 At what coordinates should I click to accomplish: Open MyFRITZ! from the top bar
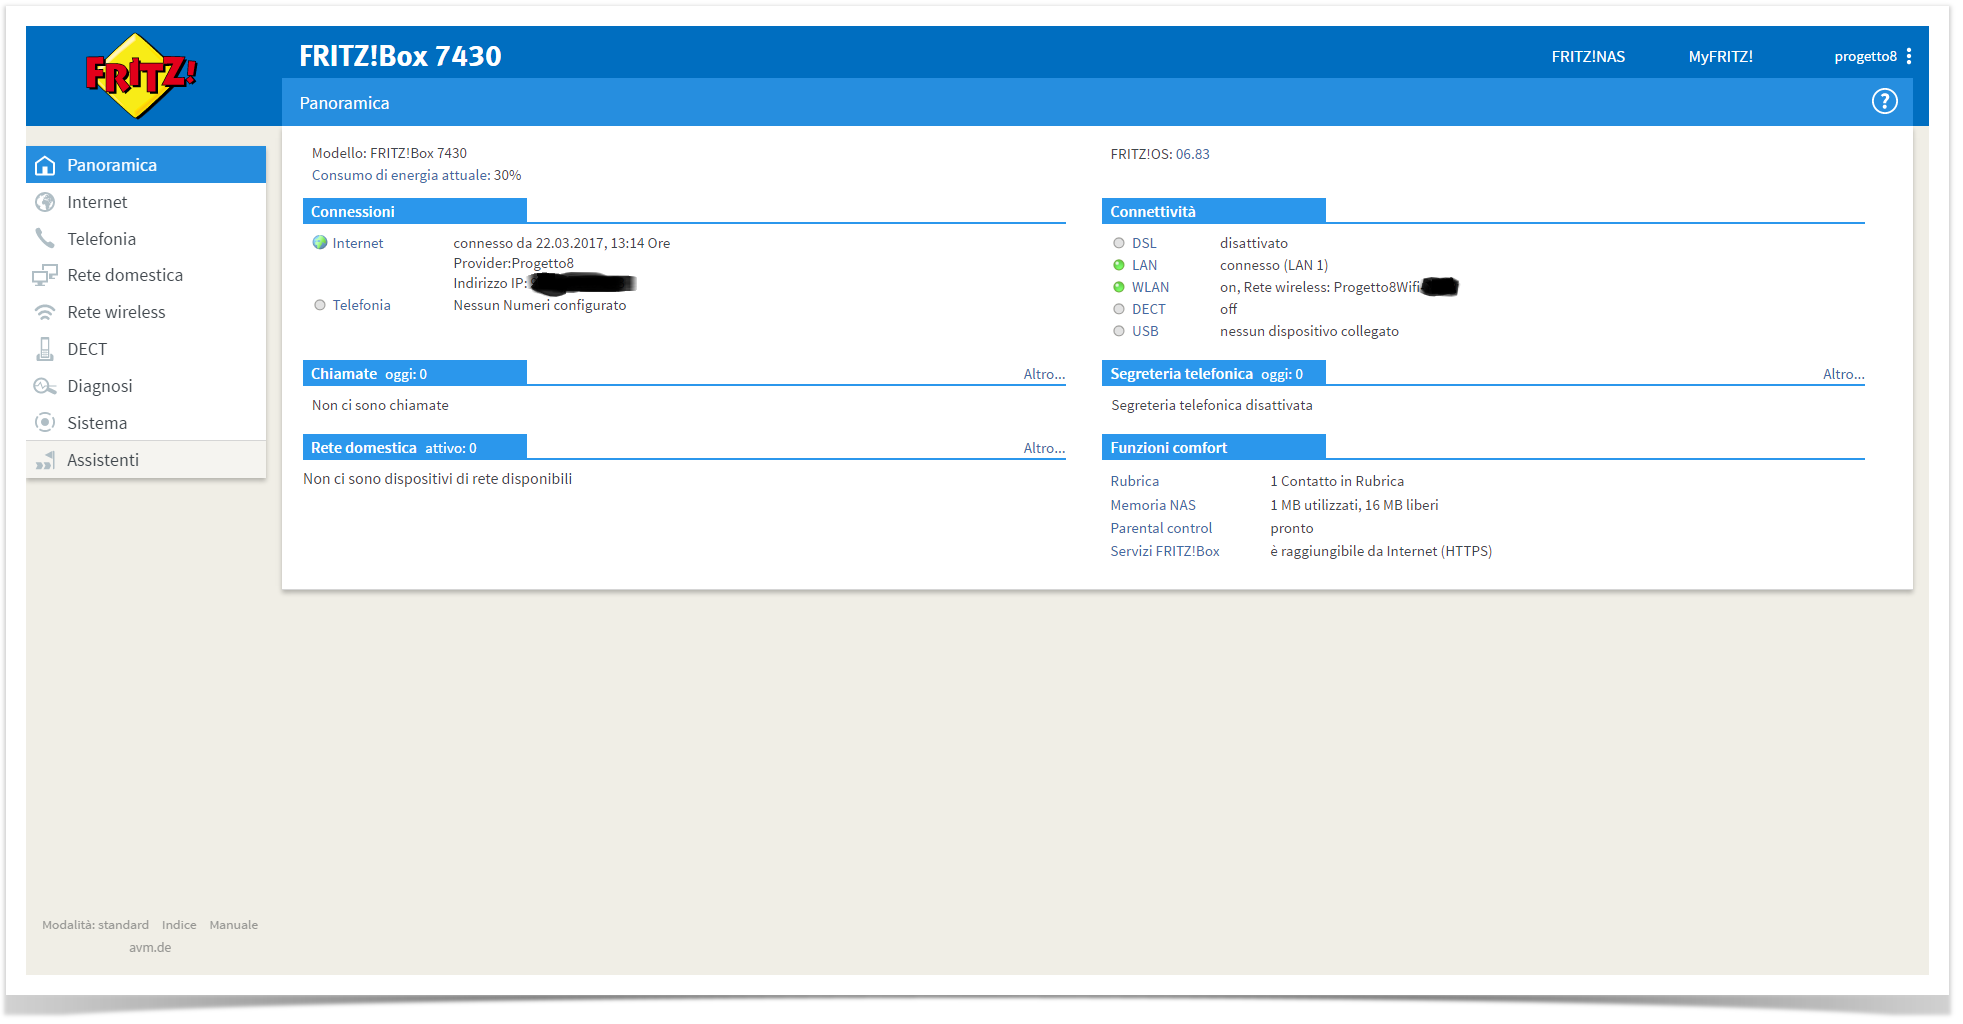click(x=1720, y=57)
